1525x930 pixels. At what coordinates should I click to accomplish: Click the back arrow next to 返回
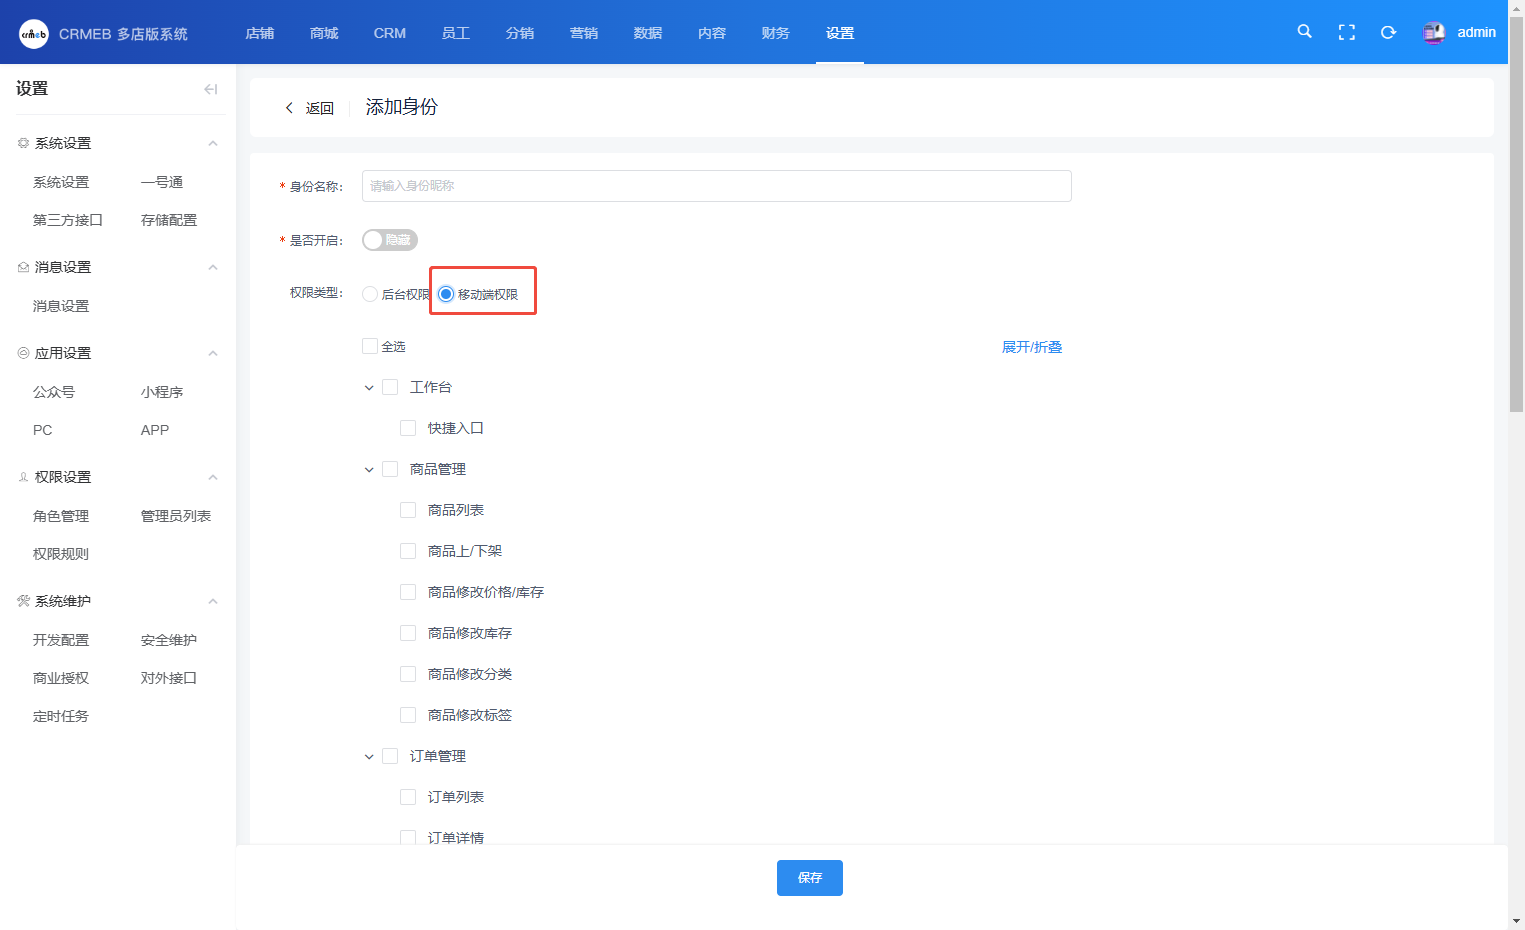(x=290, y=108)
